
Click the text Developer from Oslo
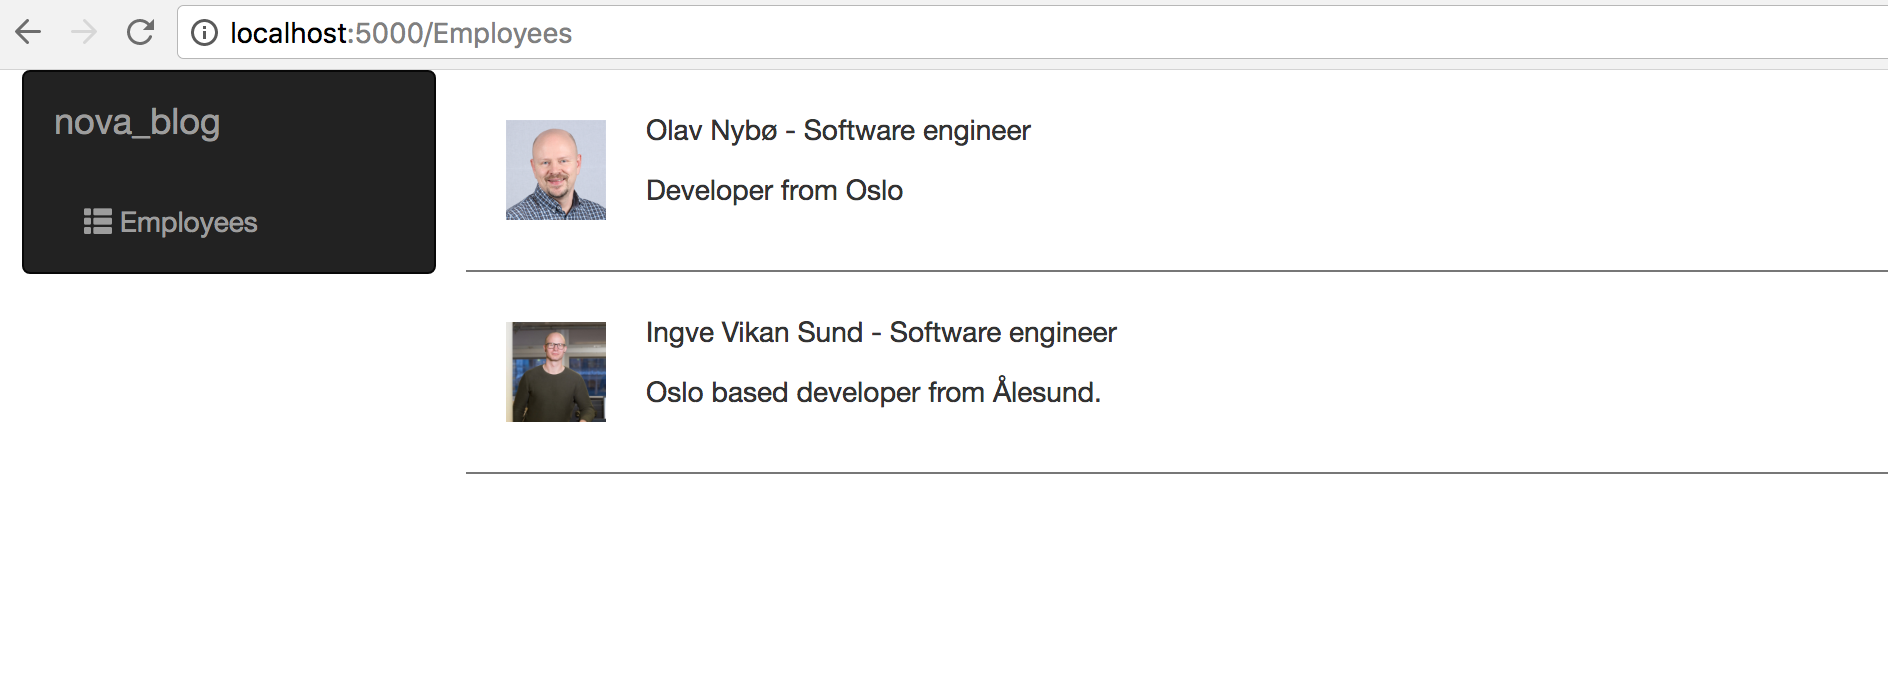tap(774, 191)
